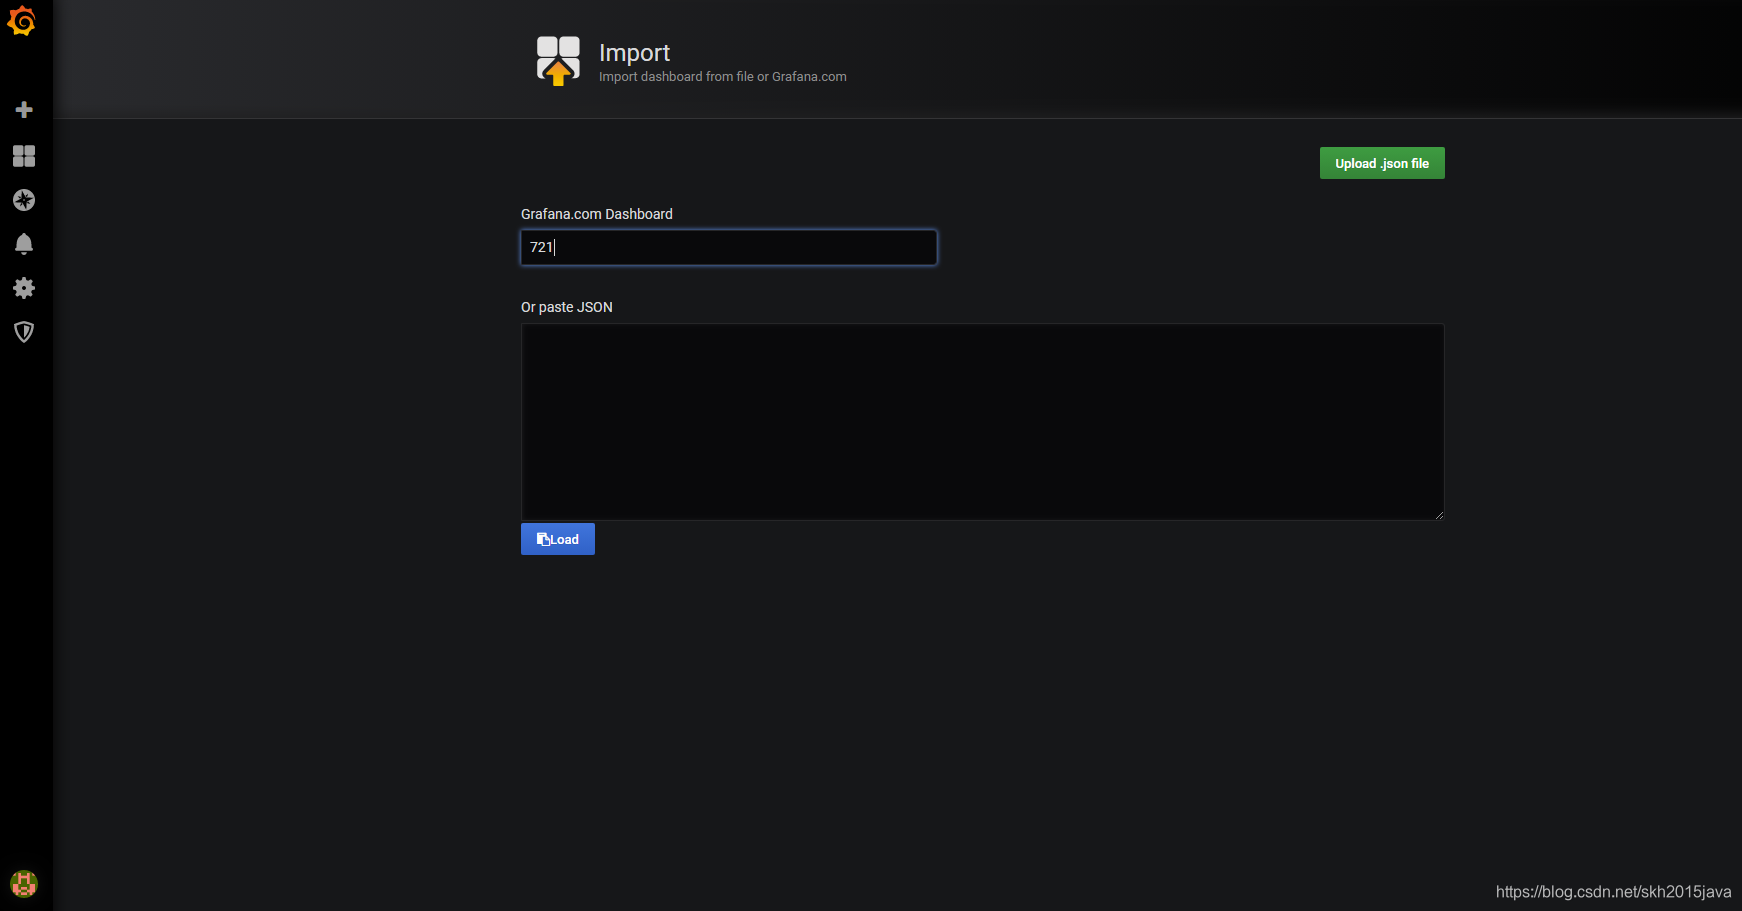Viewport: 1742px width, 911px height.
Task: Open the Server Admin shield icon
Action: point(24,332)
